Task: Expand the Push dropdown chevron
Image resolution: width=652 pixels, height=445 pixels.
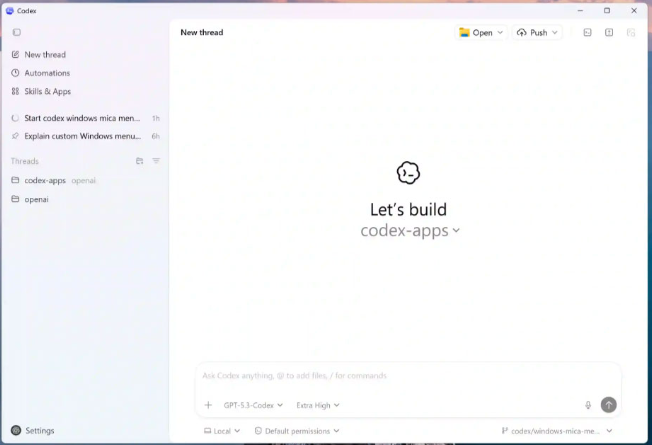Action: [555, 32]
